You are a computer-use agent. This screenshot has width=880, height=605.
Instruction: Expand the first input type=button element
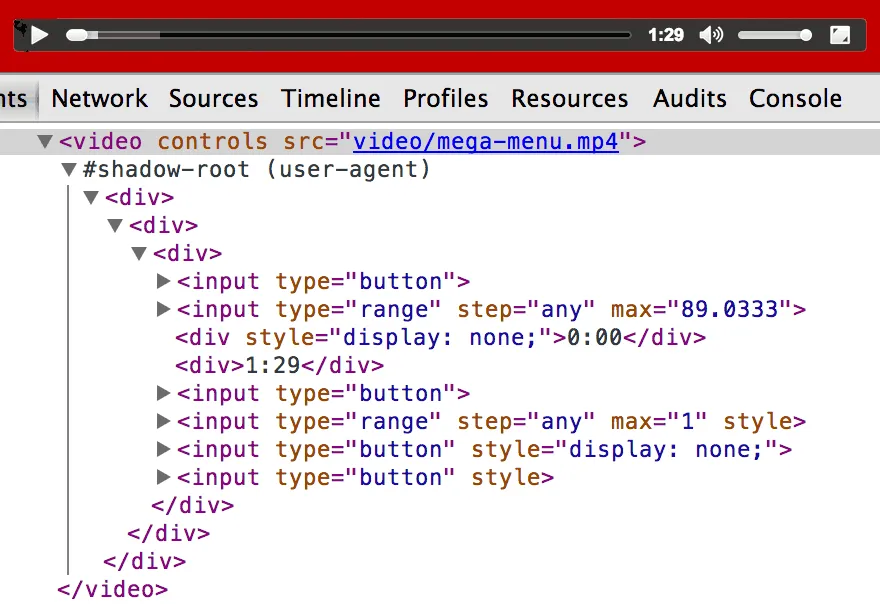click(163, 281)
